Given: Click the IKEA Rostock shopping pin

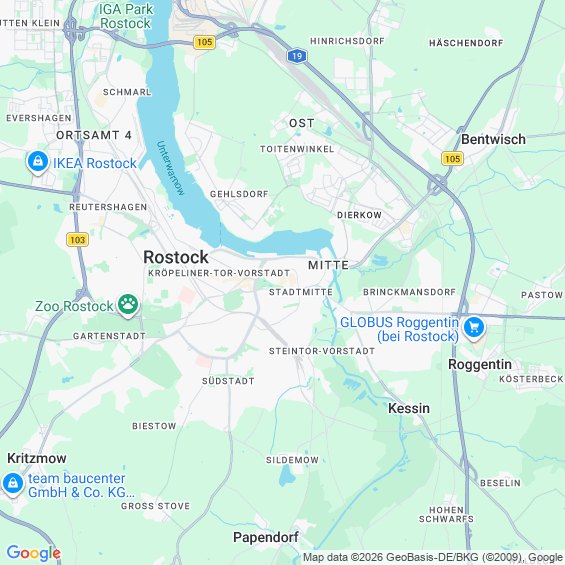Looking at the screenshot, I should pyautogui.click(x=38, y=163).
